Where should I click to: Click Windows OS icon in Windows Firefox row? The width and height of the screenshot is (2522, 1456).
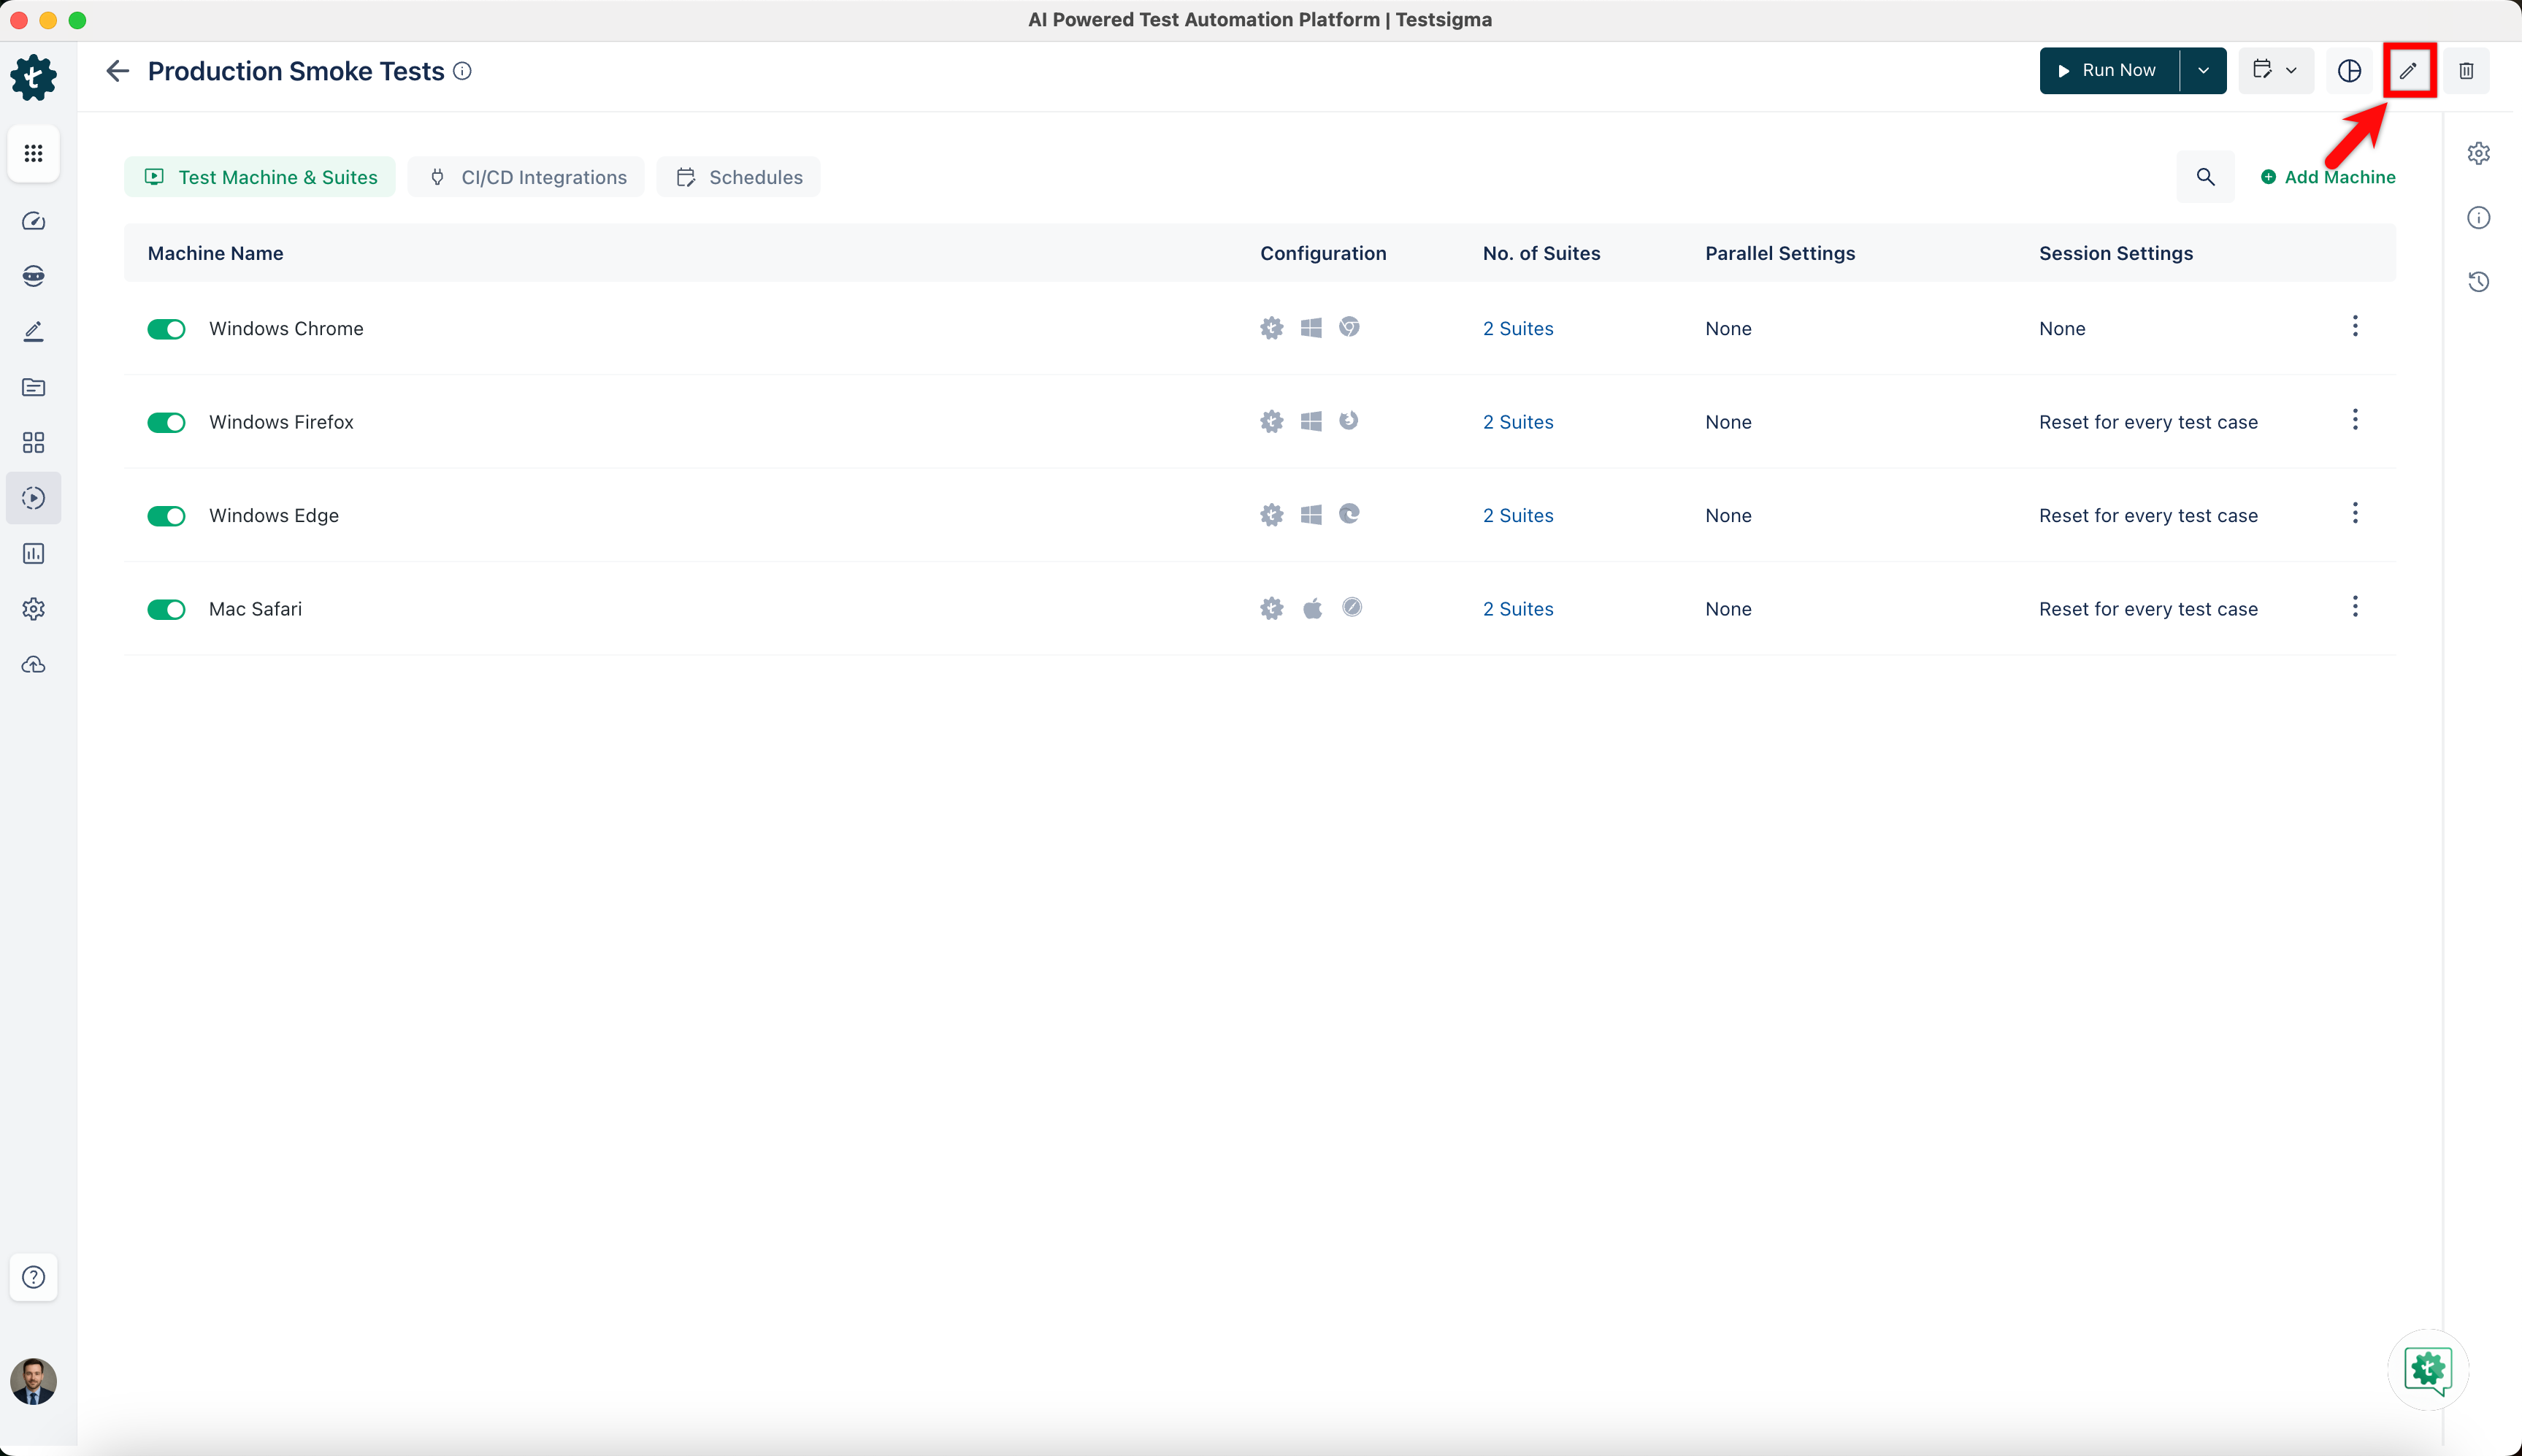click(x=1311, y=422)
